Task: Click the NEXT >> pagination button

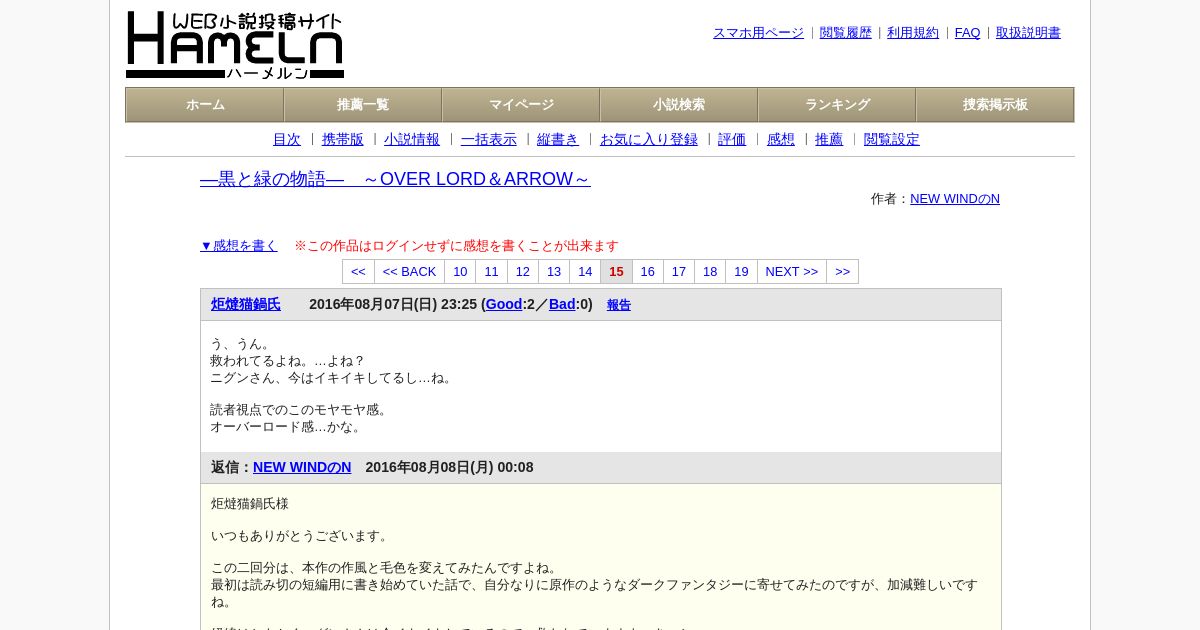Action: 792,272
